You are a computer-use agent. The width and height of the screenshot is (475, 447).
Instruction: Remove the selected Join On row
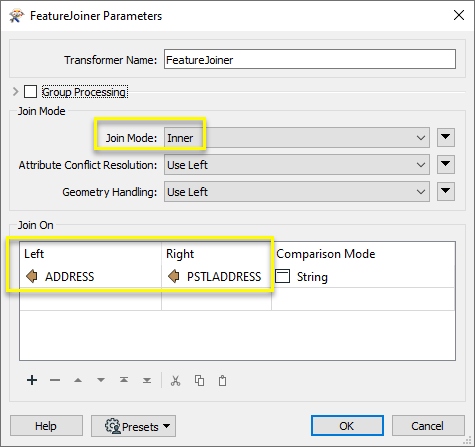[55, 380]
